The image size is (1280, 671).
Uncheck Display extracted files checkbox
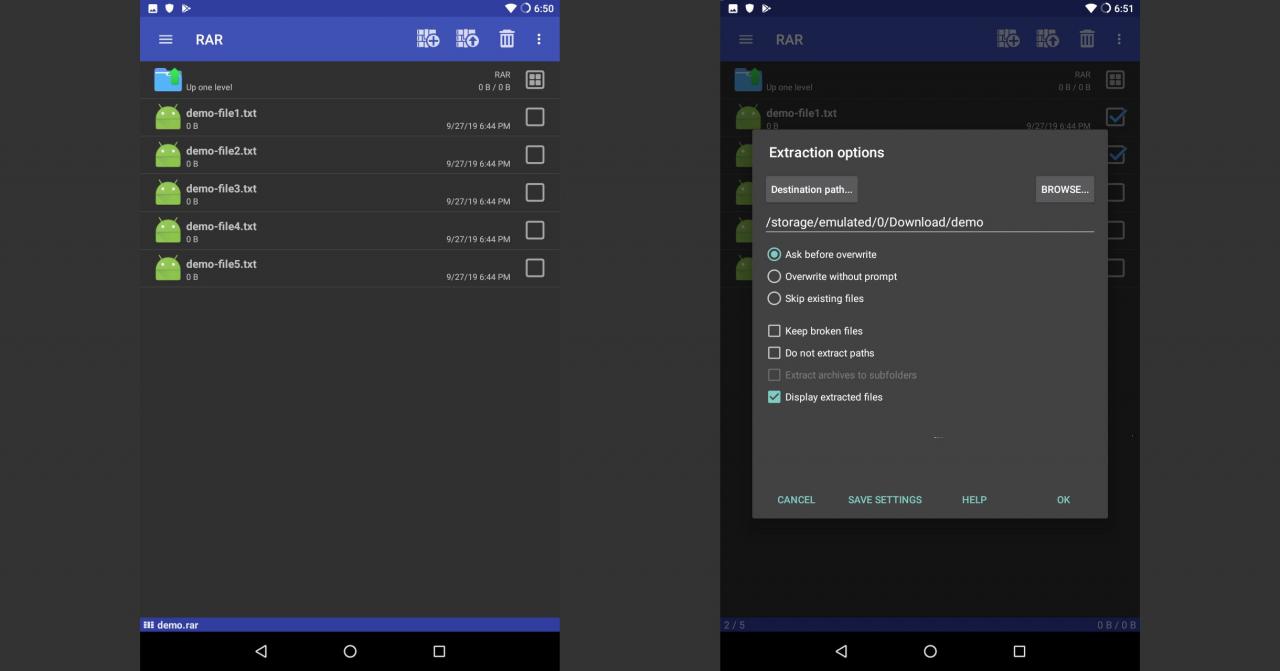click(774, 397)
